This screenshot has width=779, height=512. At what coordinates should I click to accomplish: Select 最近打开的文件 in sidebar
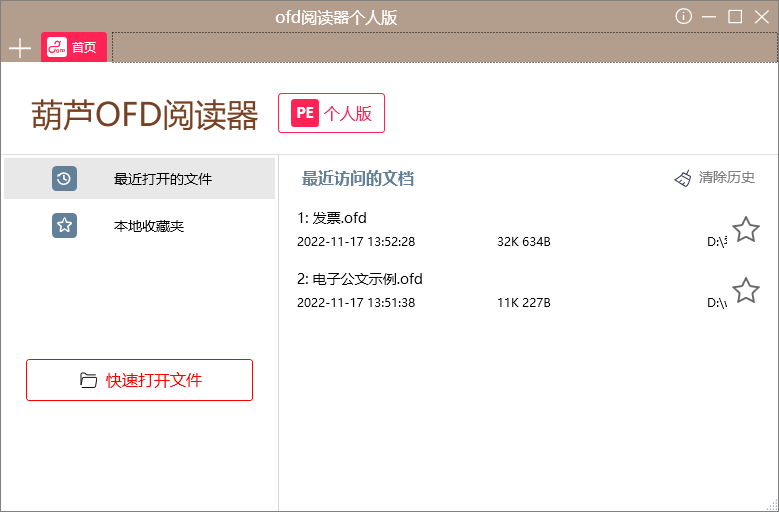[162, 179]
